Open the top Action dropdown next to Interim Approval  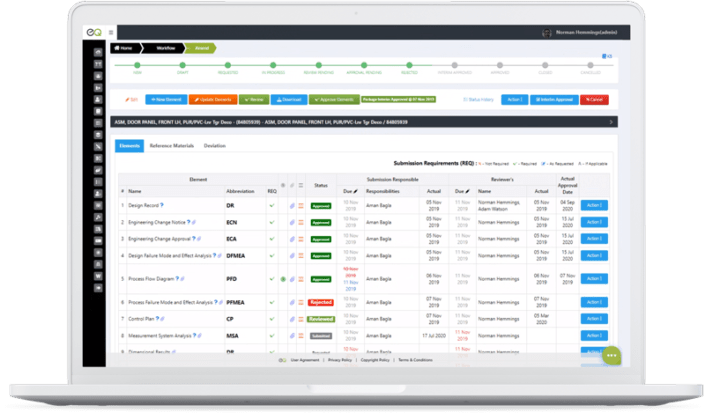(514, 99)
